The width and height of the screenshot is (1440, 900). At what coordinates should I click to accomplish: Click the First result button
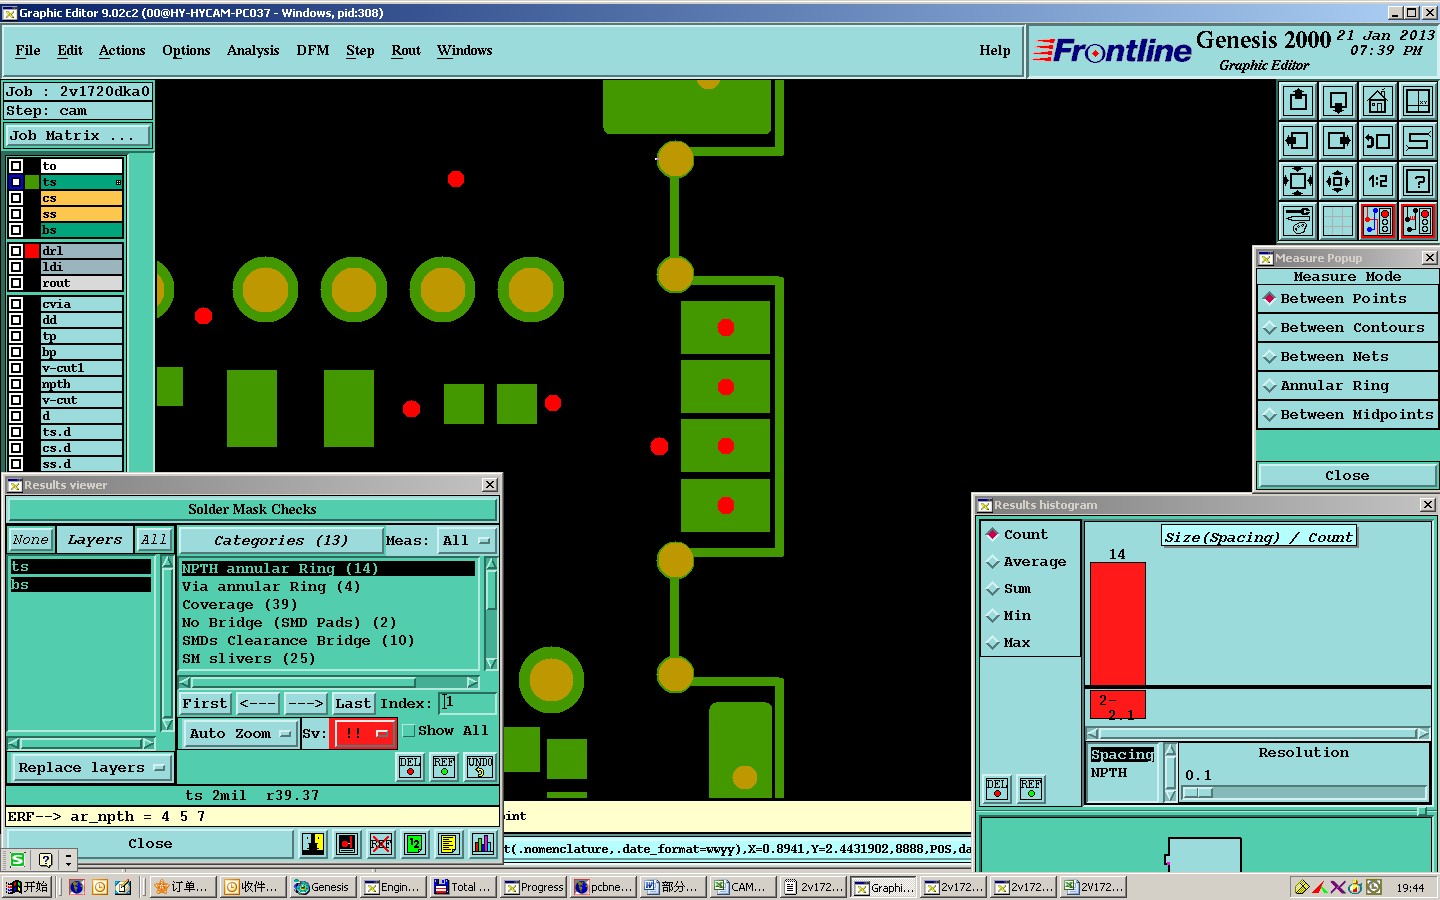click(205, 704)
